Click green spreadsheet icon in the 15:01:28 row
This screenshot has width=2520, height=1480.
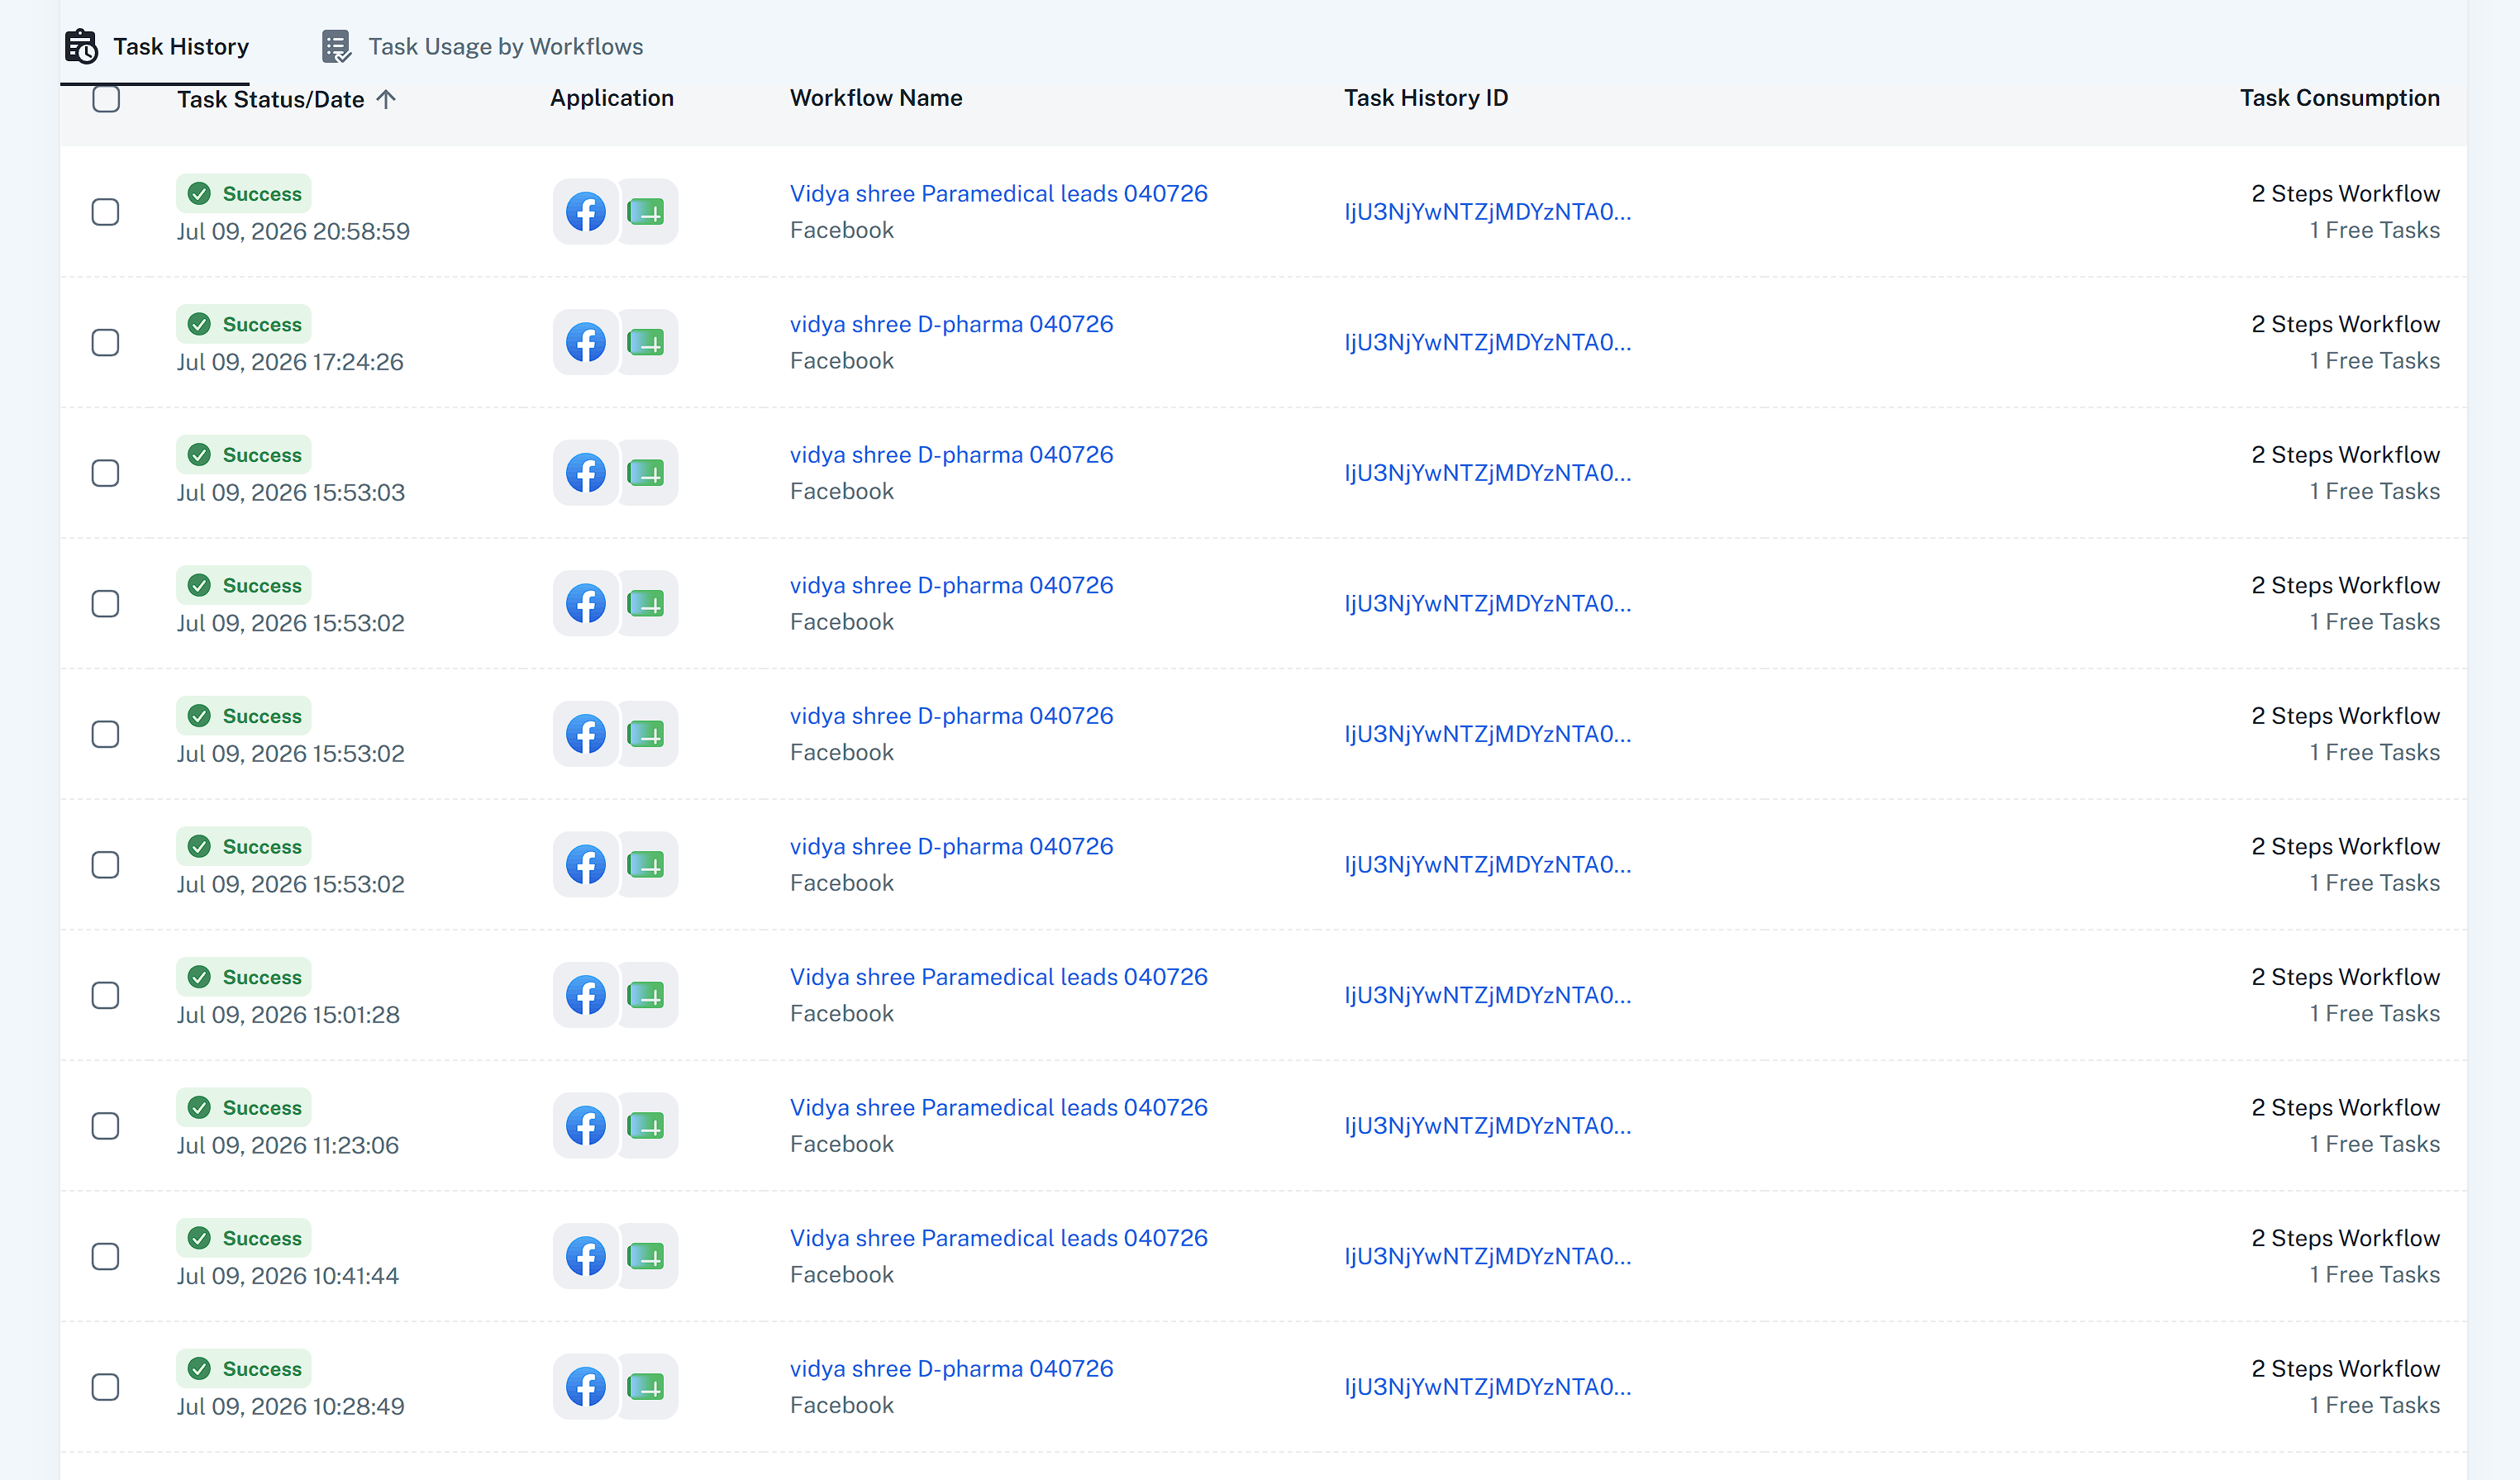pyautogui.click(x=646, y=996)
